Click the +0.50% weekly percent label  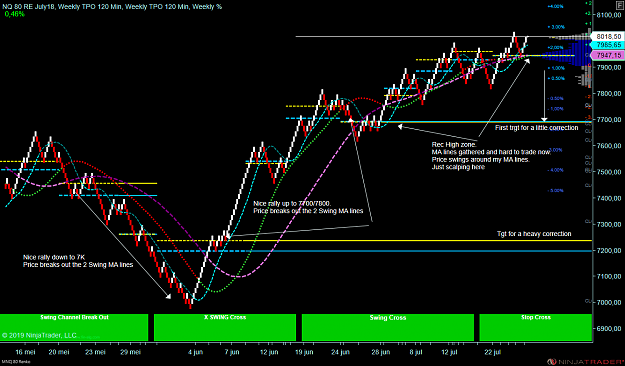tap(557, 79)
